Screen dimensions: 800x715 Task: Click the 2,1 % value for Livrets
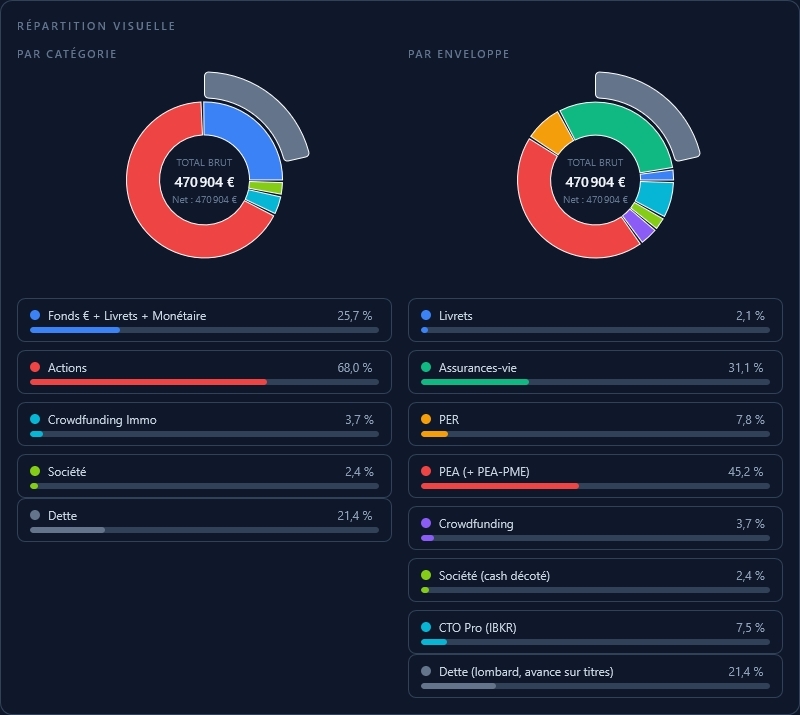coord(750,315)
